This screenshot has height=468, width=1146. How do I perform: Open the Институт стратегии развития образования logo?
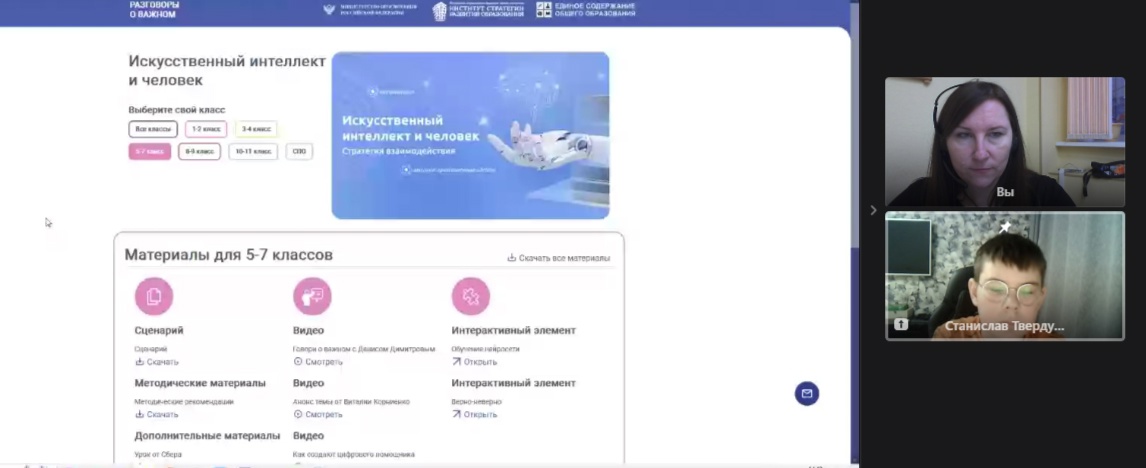pyautogui.click(x=478, y=10)
